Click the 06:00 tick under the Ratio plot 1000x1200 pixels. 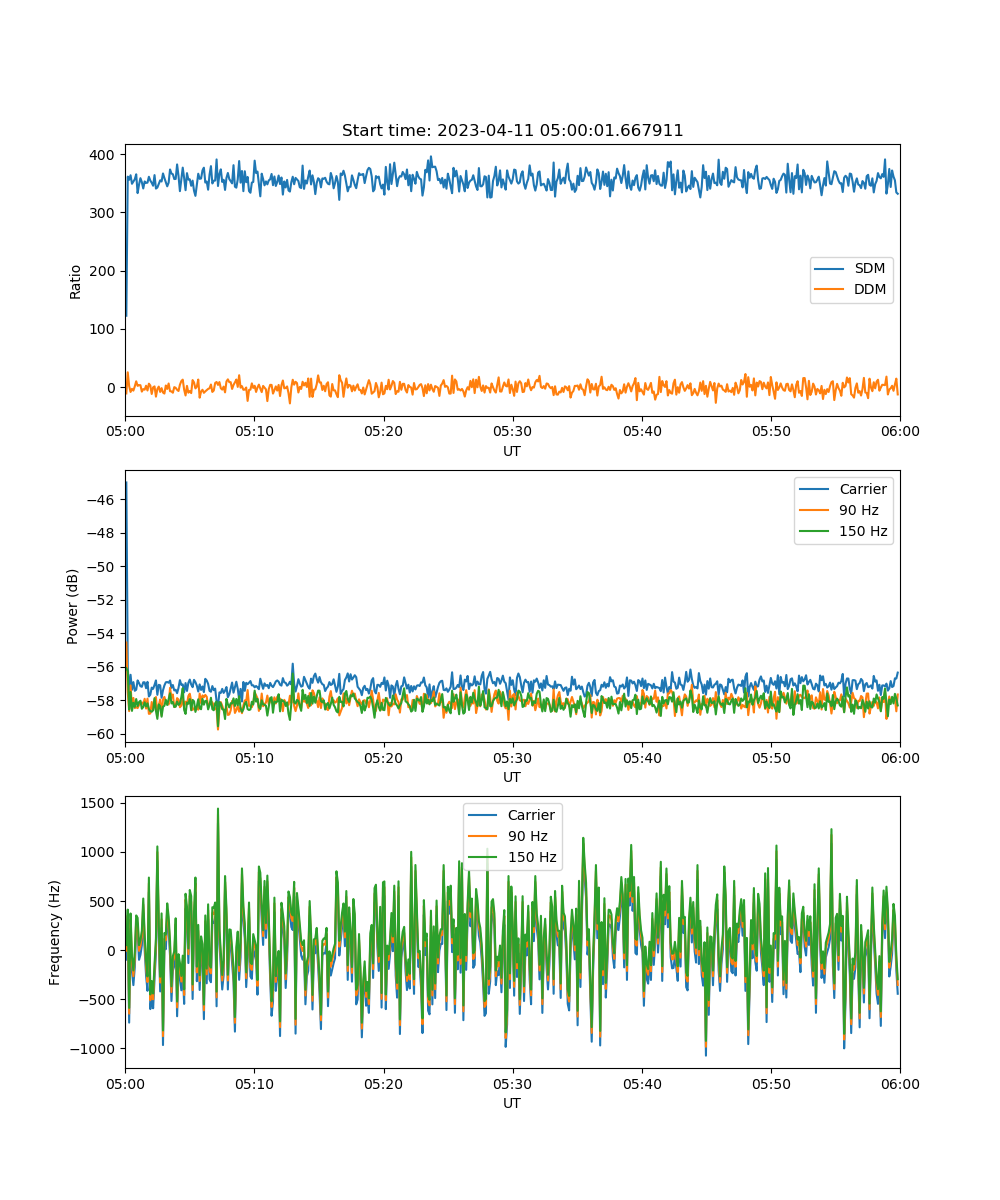899,431
